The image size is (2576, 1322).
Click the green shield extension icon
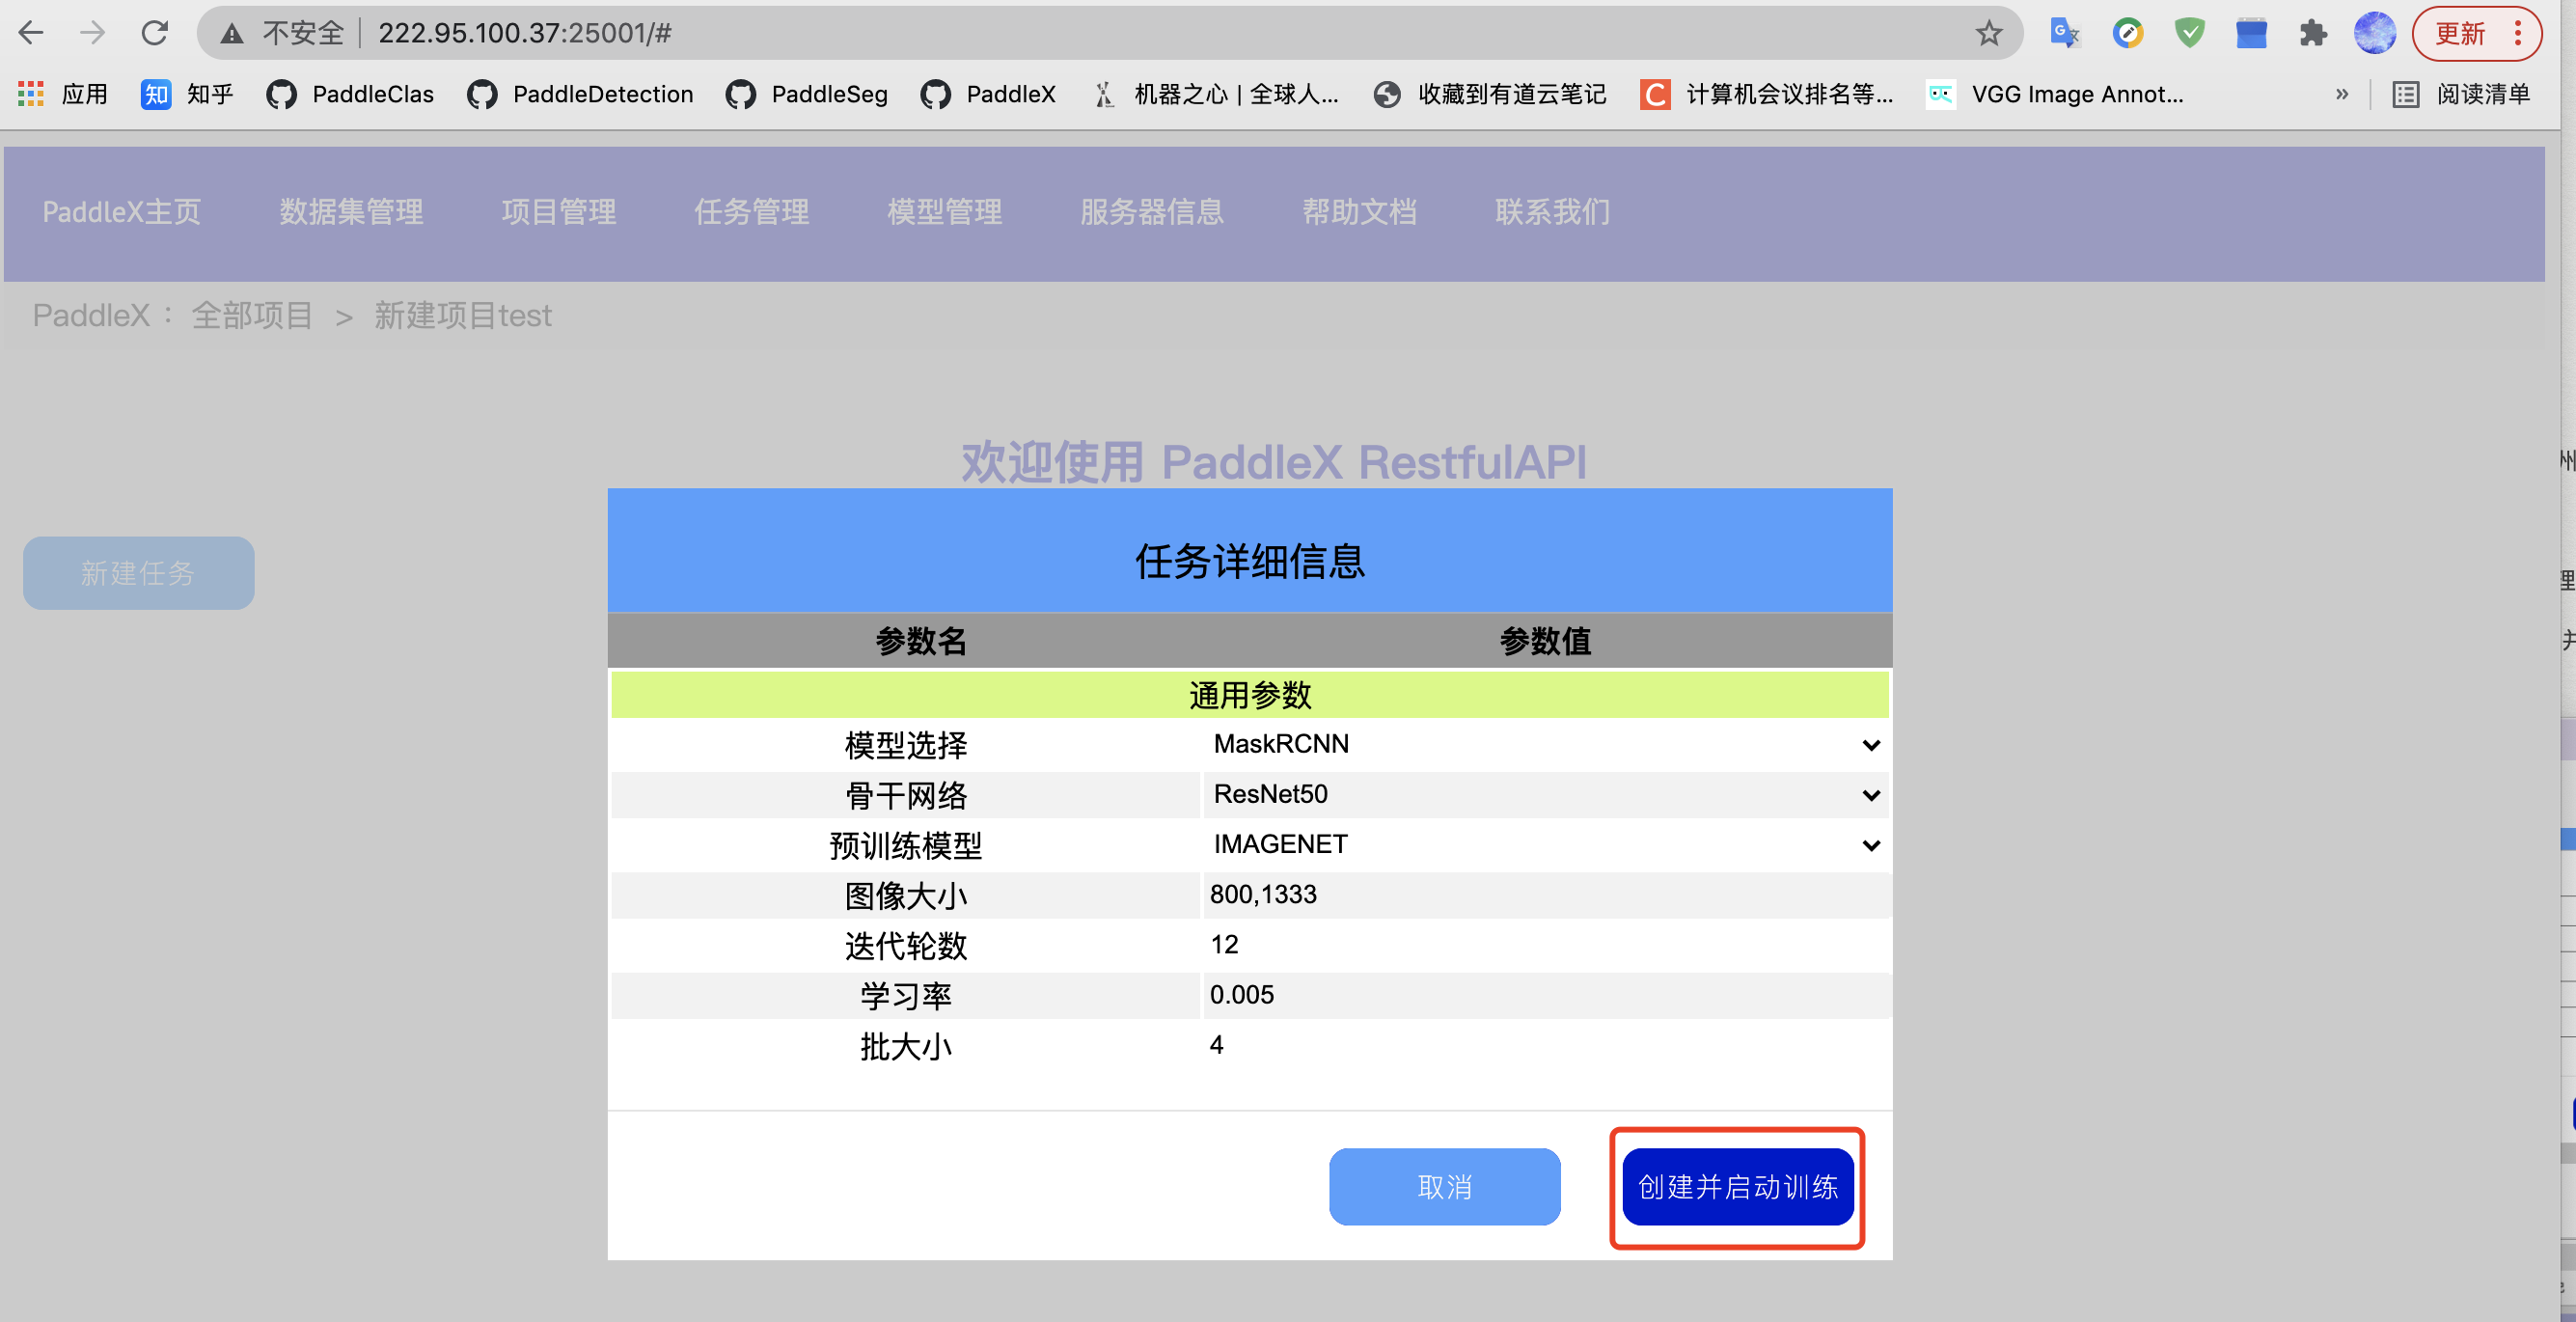click(2189, 33)
